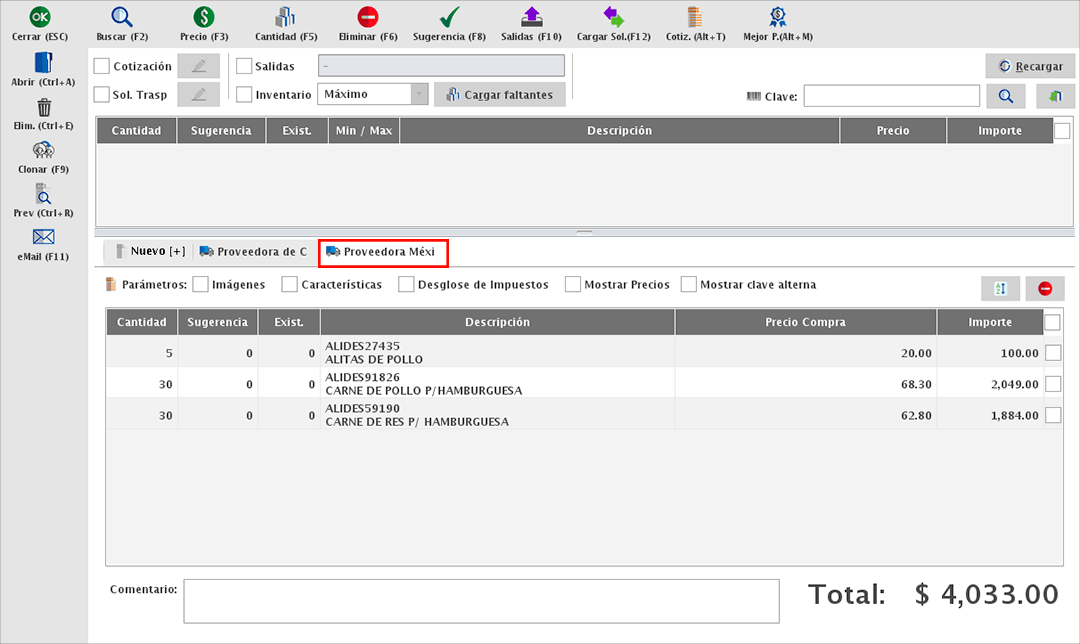Open the Mejor P. (Alt+M) ribbon icon

[x=777, y=17]
